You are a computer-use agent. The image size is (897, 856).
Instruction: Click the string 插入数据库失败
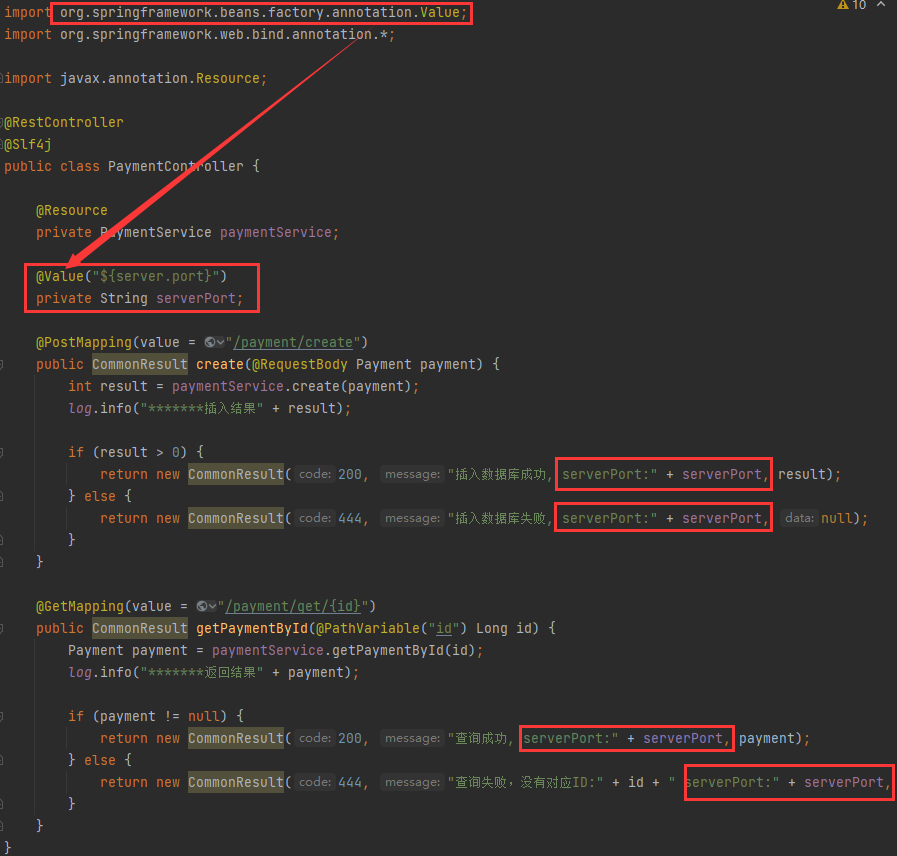(x=500, y=518)
